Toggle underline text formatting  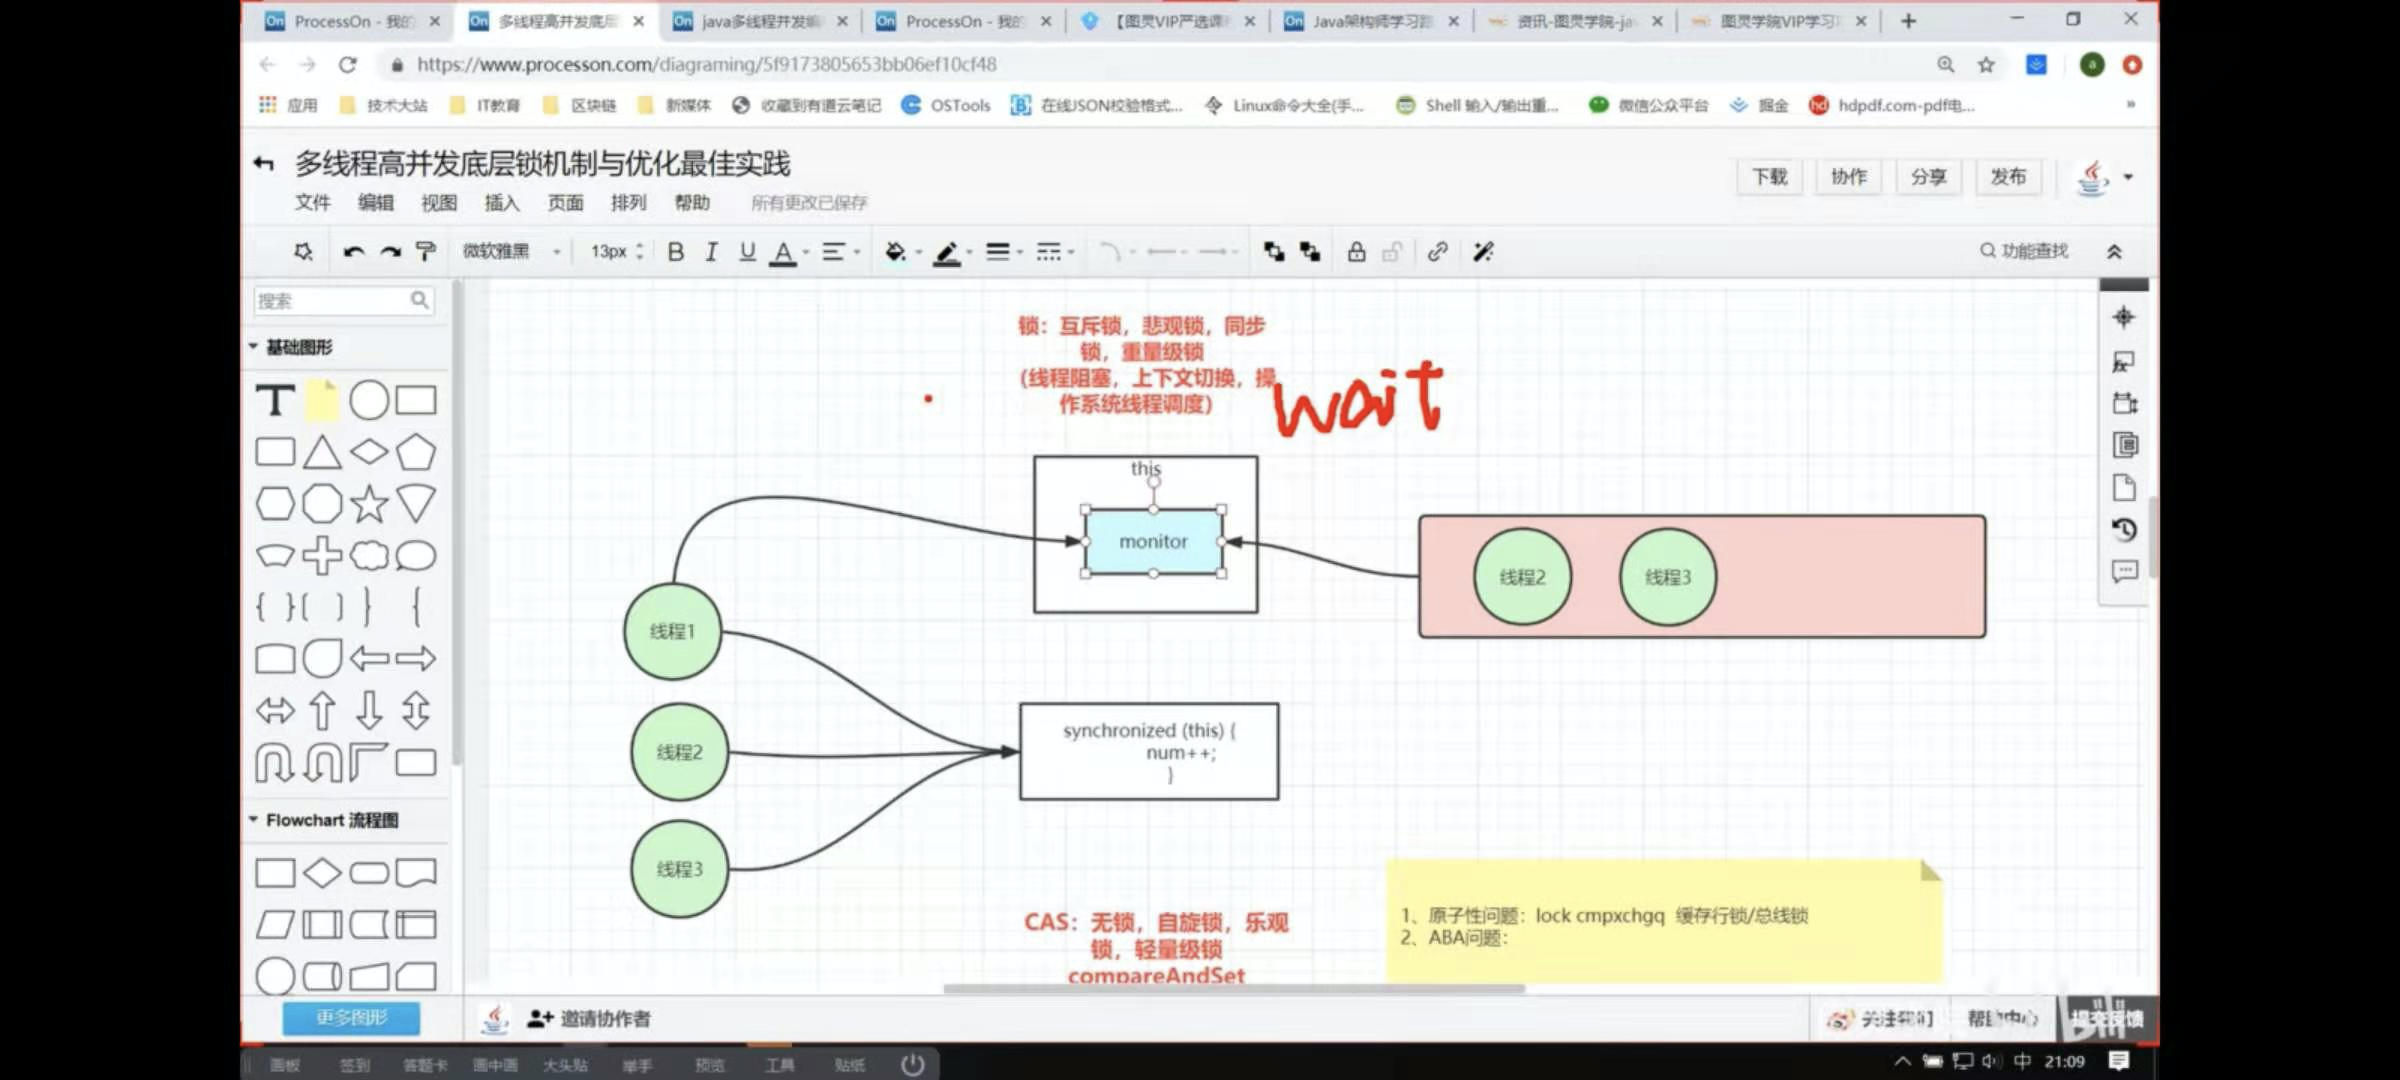[747, 252]
